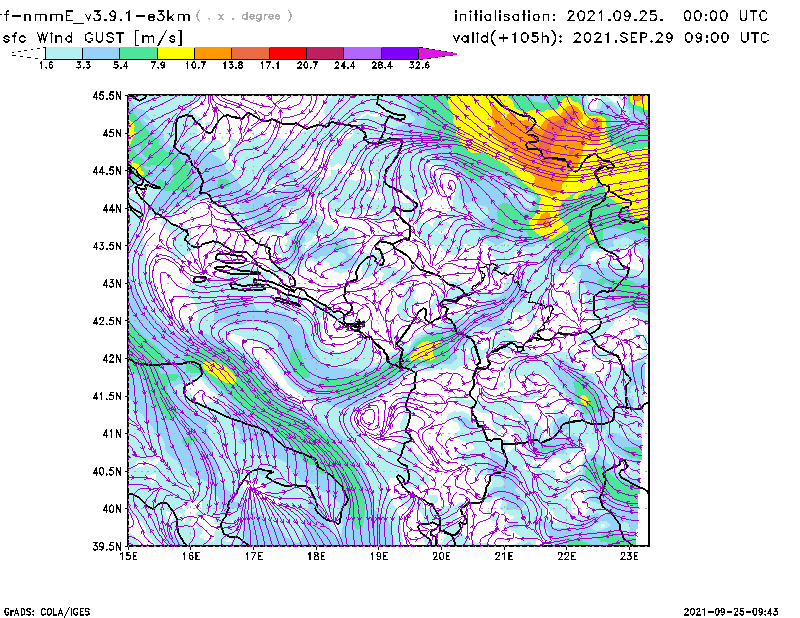Click the bright red 17.1–20.7 legend swatch

point(288,53)
